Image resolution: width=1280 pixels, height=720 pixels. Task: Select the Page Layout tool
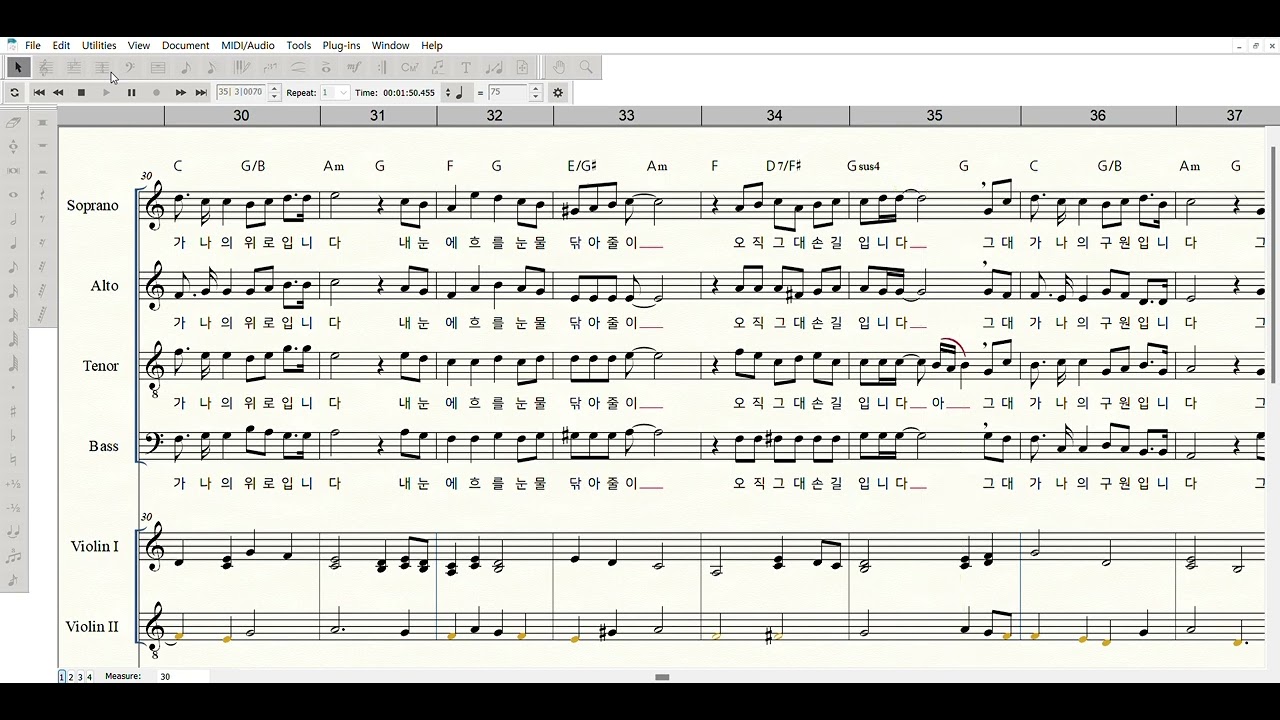click(x=521, y=67)
